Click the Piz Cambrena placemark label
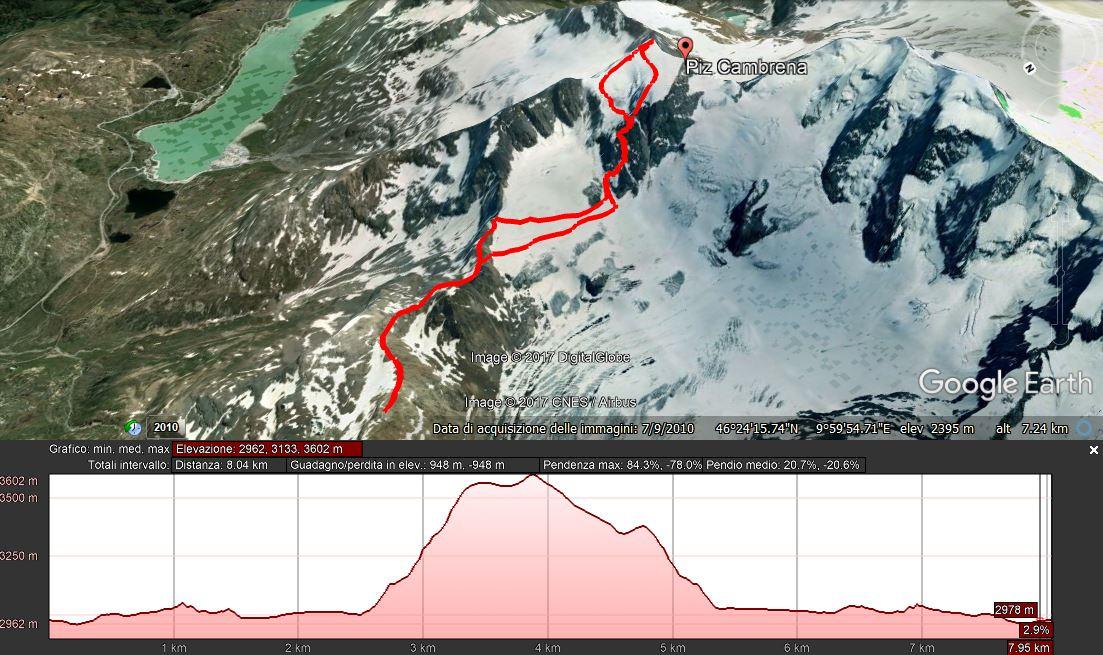The height and width of the screenshot is (655, 1103). [746, 68]
